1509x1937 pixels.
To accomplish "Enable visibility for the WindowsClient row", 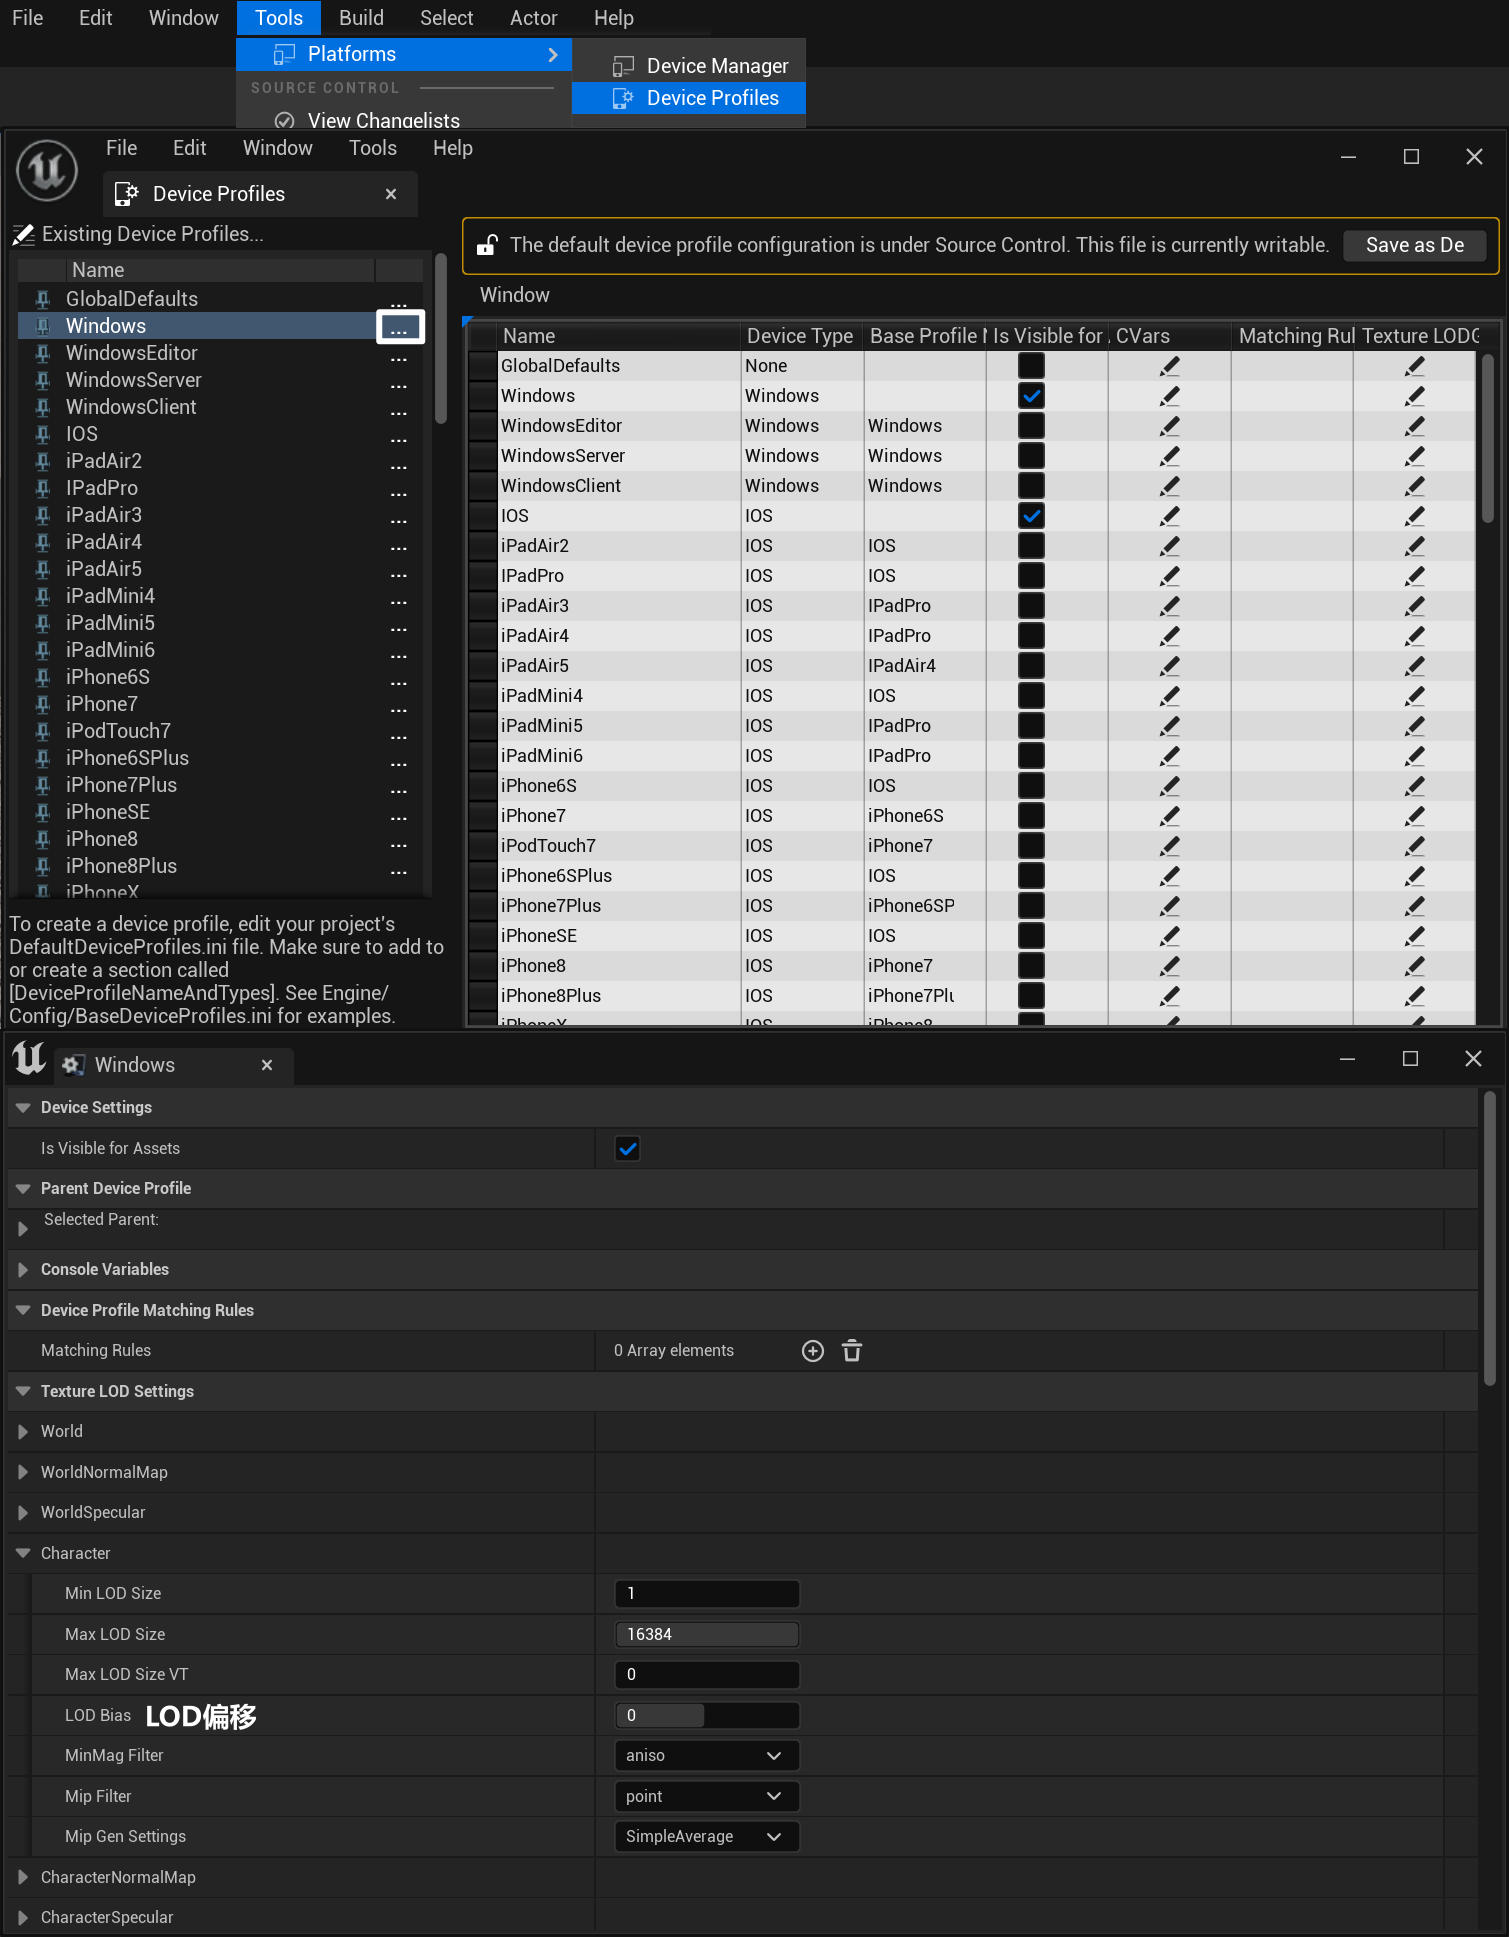I will click(1031, 486).
